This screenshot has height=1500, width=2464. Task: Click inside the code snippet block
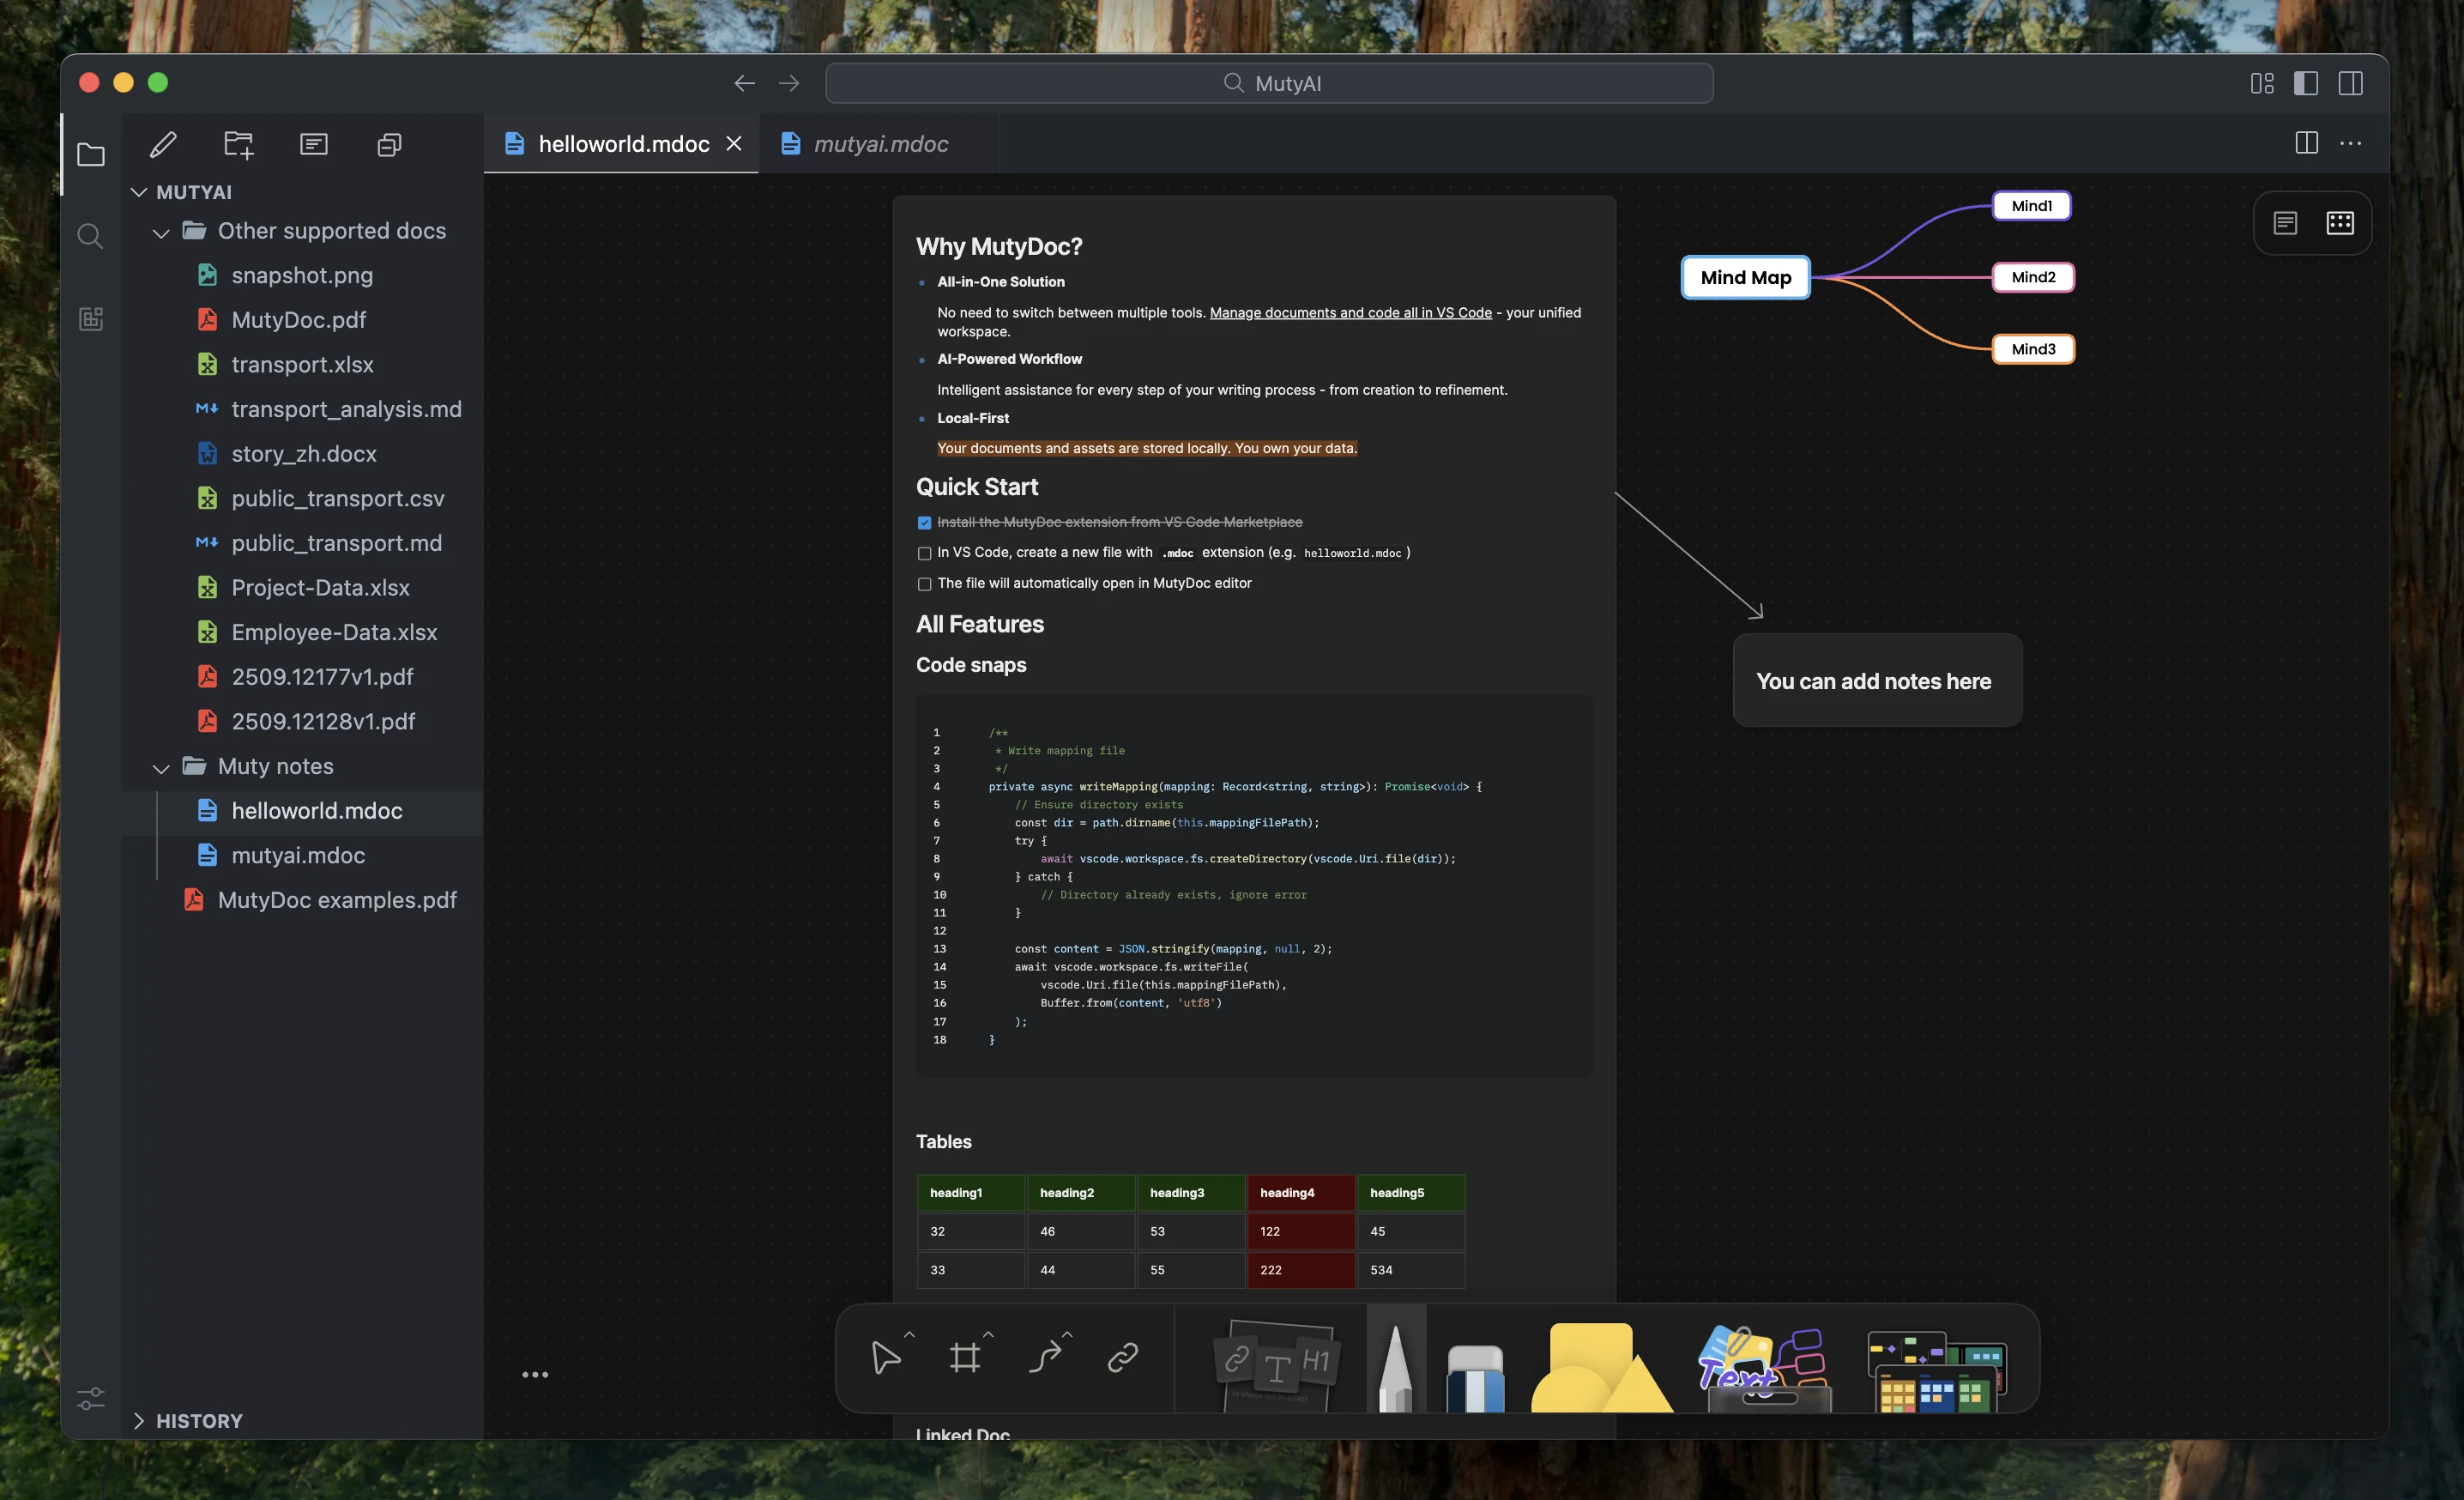tap(1254, 886)
